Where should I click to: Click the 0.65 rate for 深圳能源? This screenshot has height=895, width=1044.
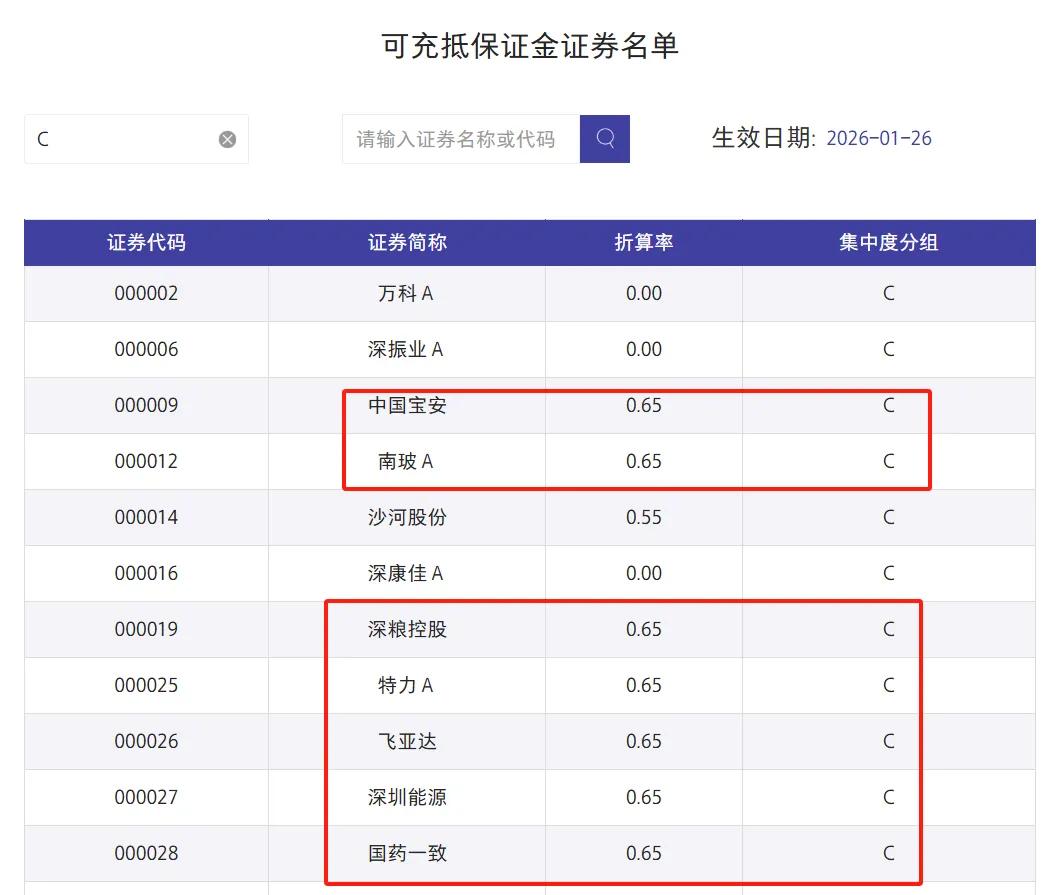[x=644, y=796]
